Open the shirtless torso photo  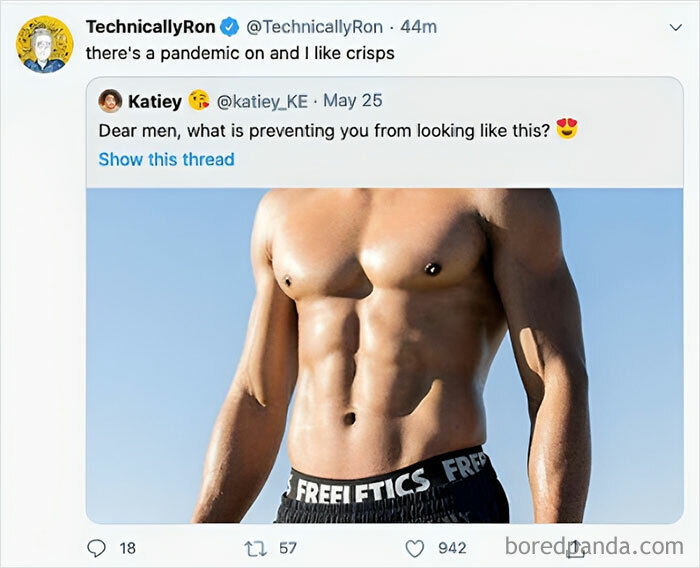(x=384, y=355)
